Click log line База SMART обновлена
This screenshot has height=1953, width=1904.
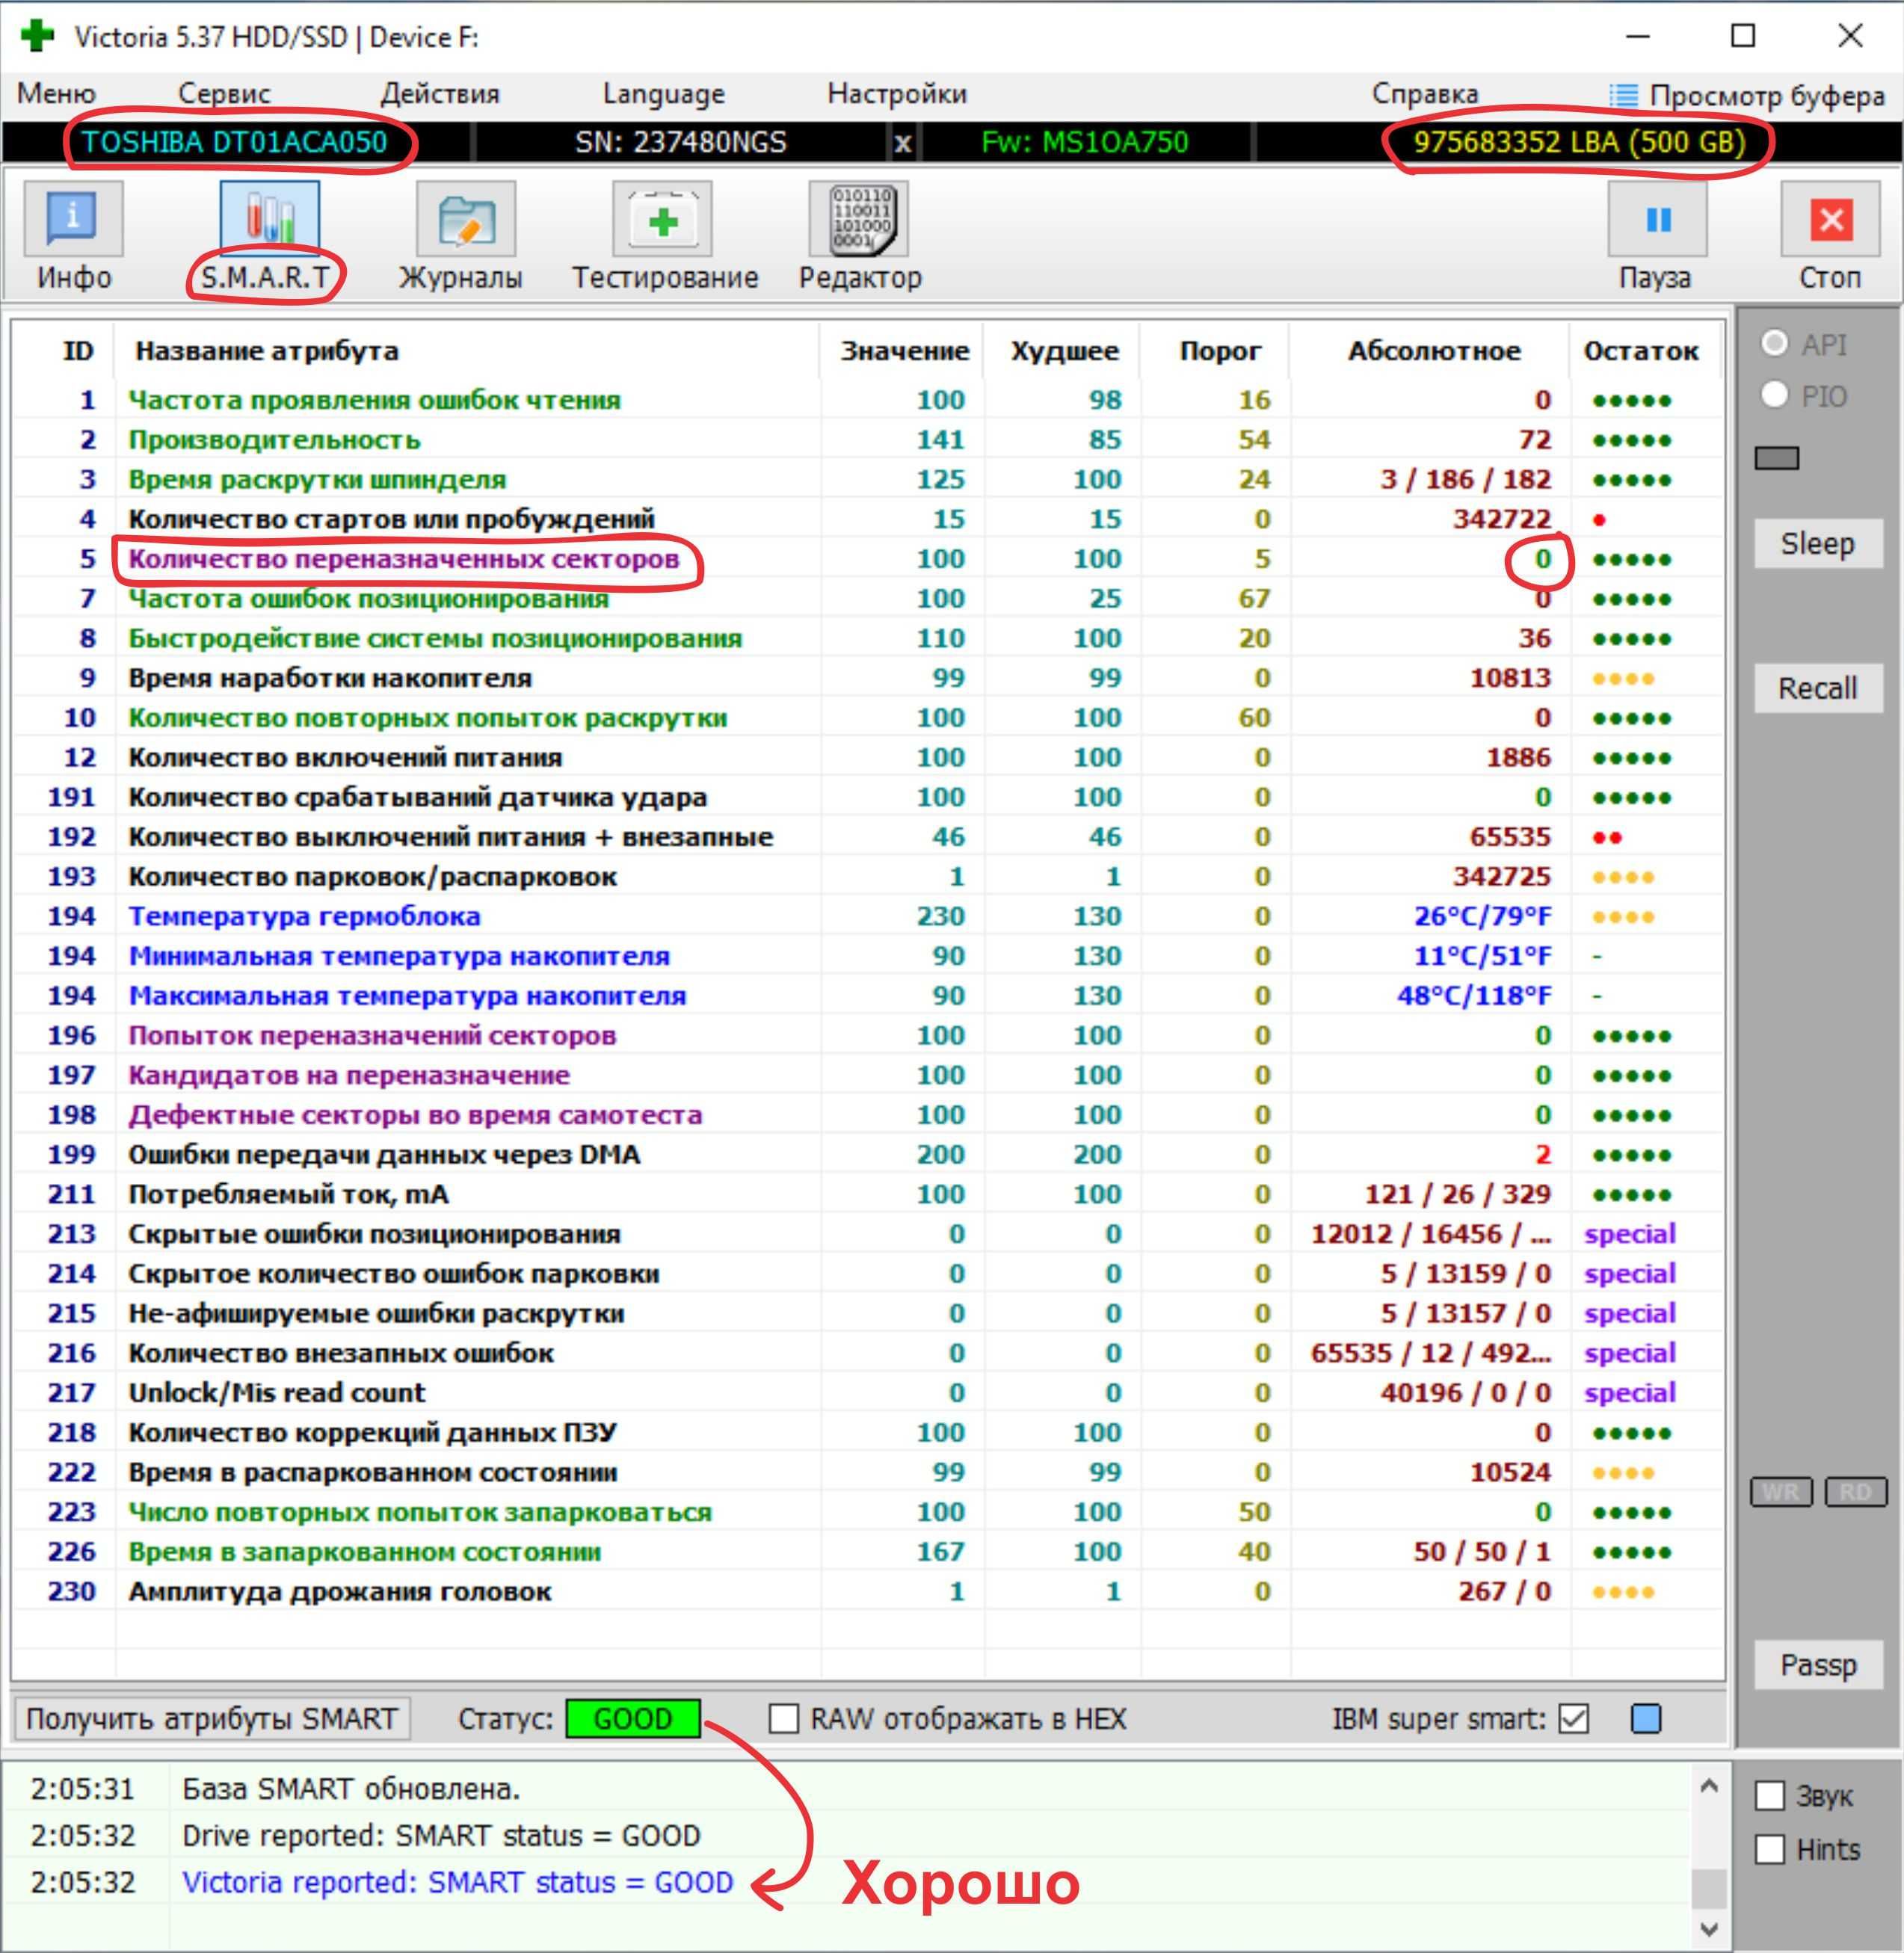pos(351,1788)
